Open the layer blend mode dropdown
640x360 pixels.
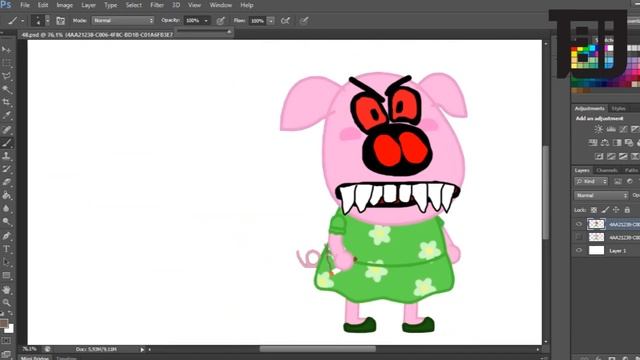601,196
